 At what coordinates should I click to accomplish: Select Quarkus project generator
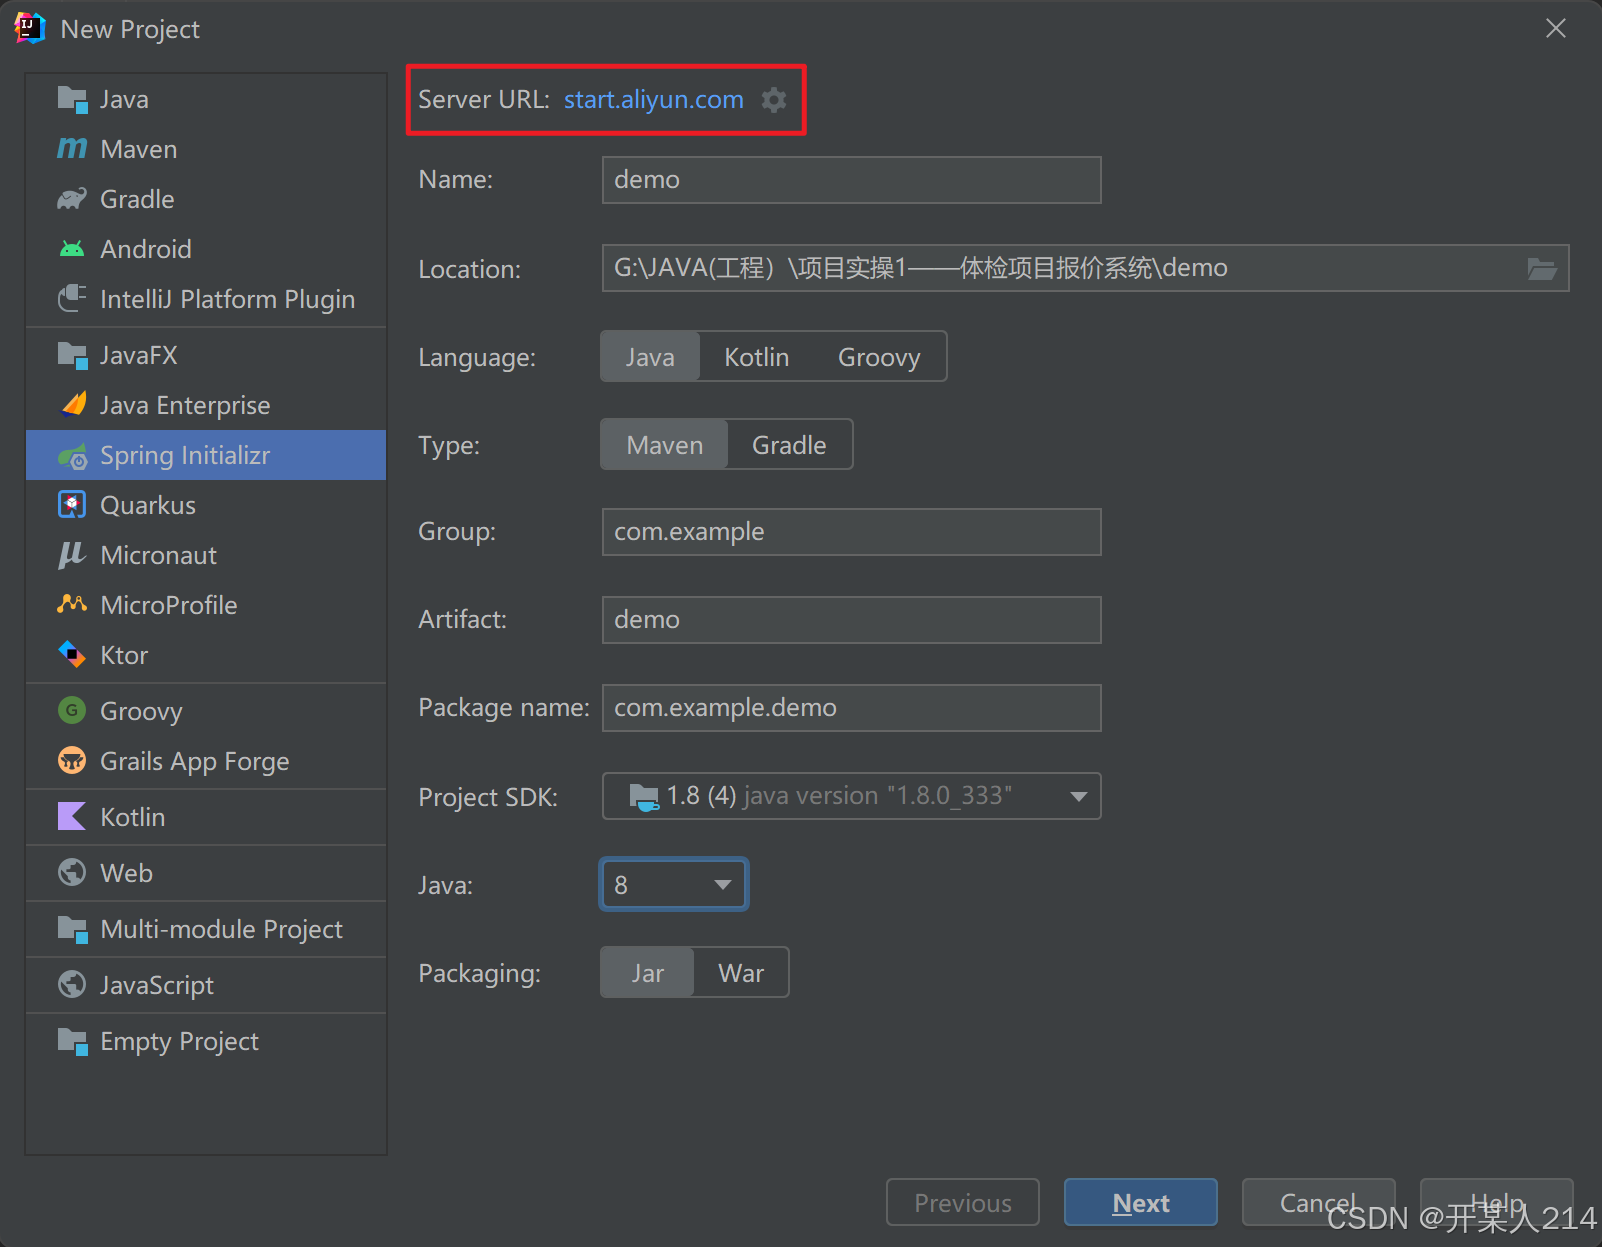coord(206,505)
